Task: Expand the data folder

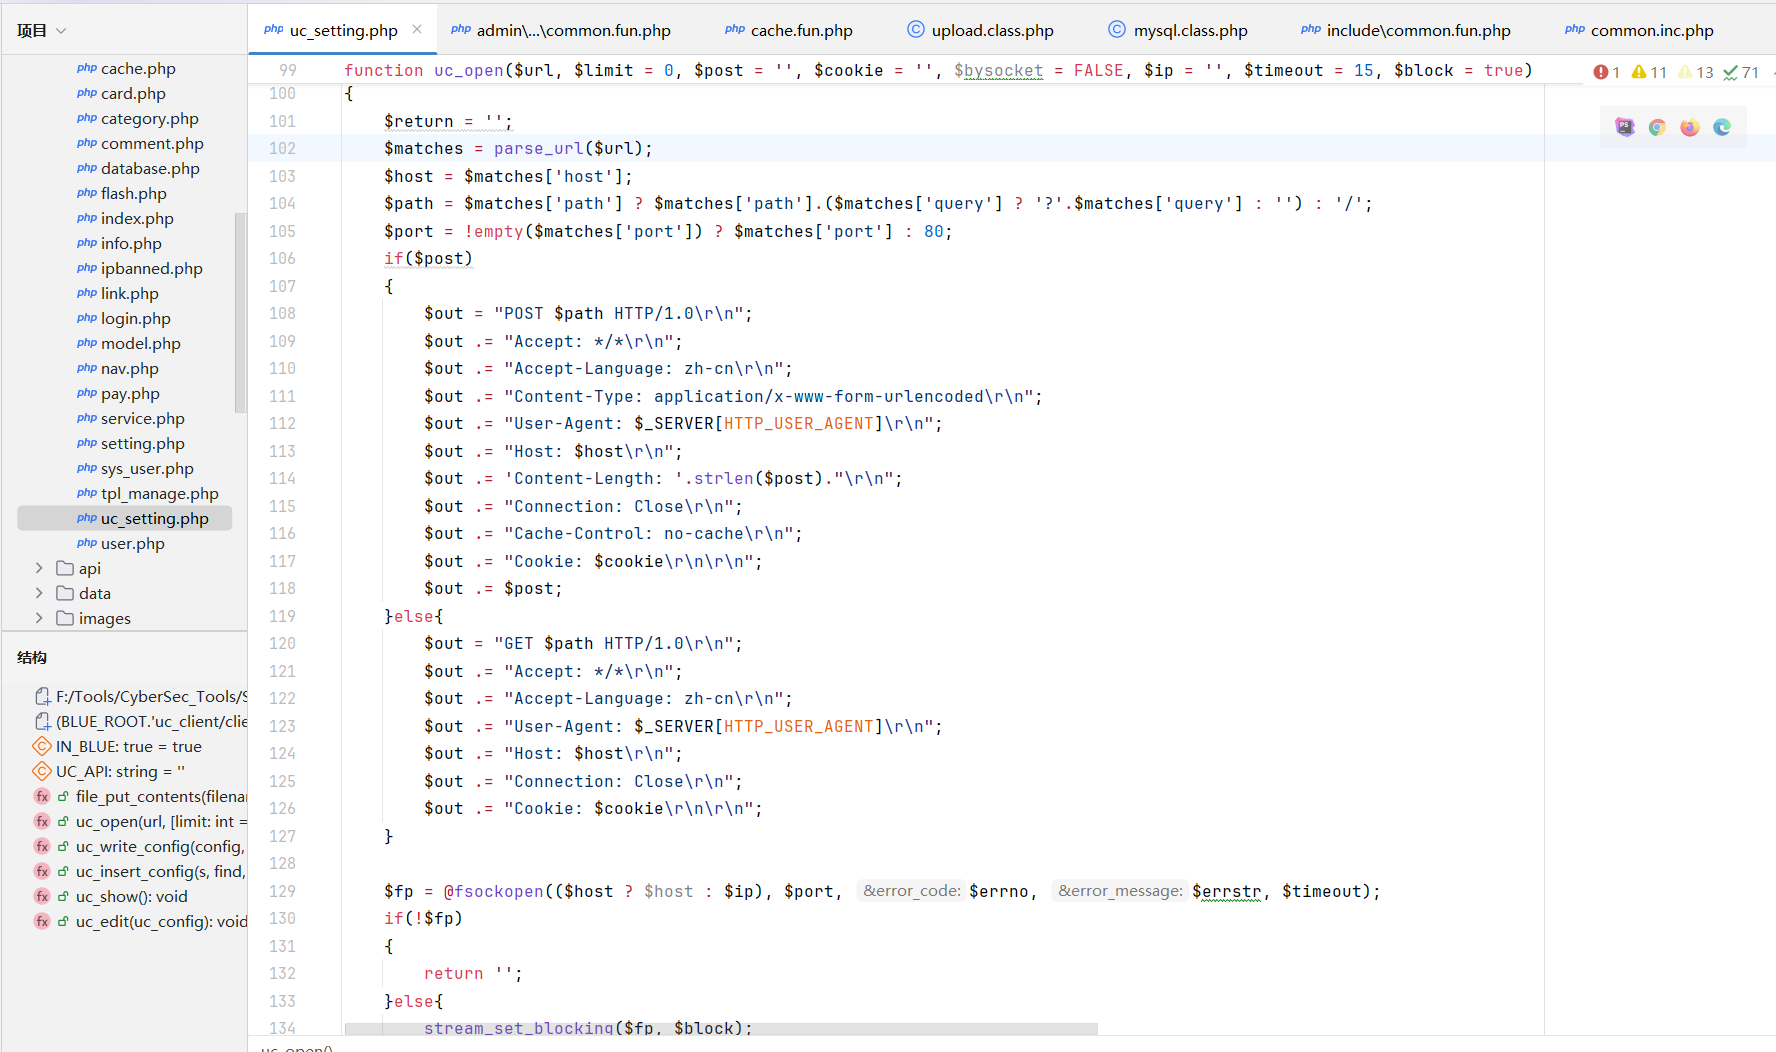Action: tap(39, 593)
